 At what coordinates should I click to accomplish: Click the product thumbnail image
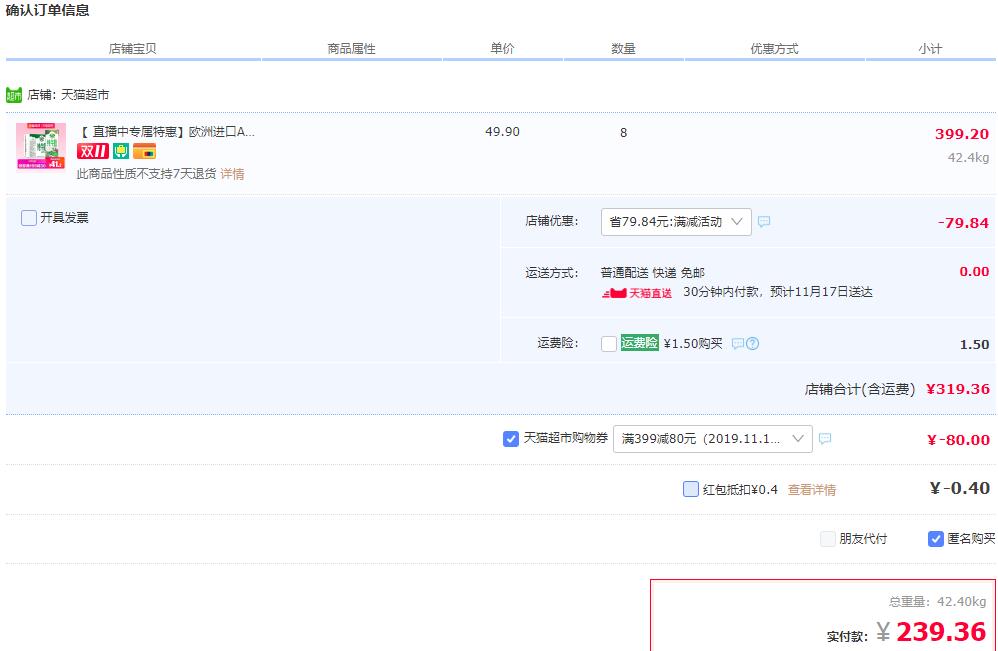point(41,147)
